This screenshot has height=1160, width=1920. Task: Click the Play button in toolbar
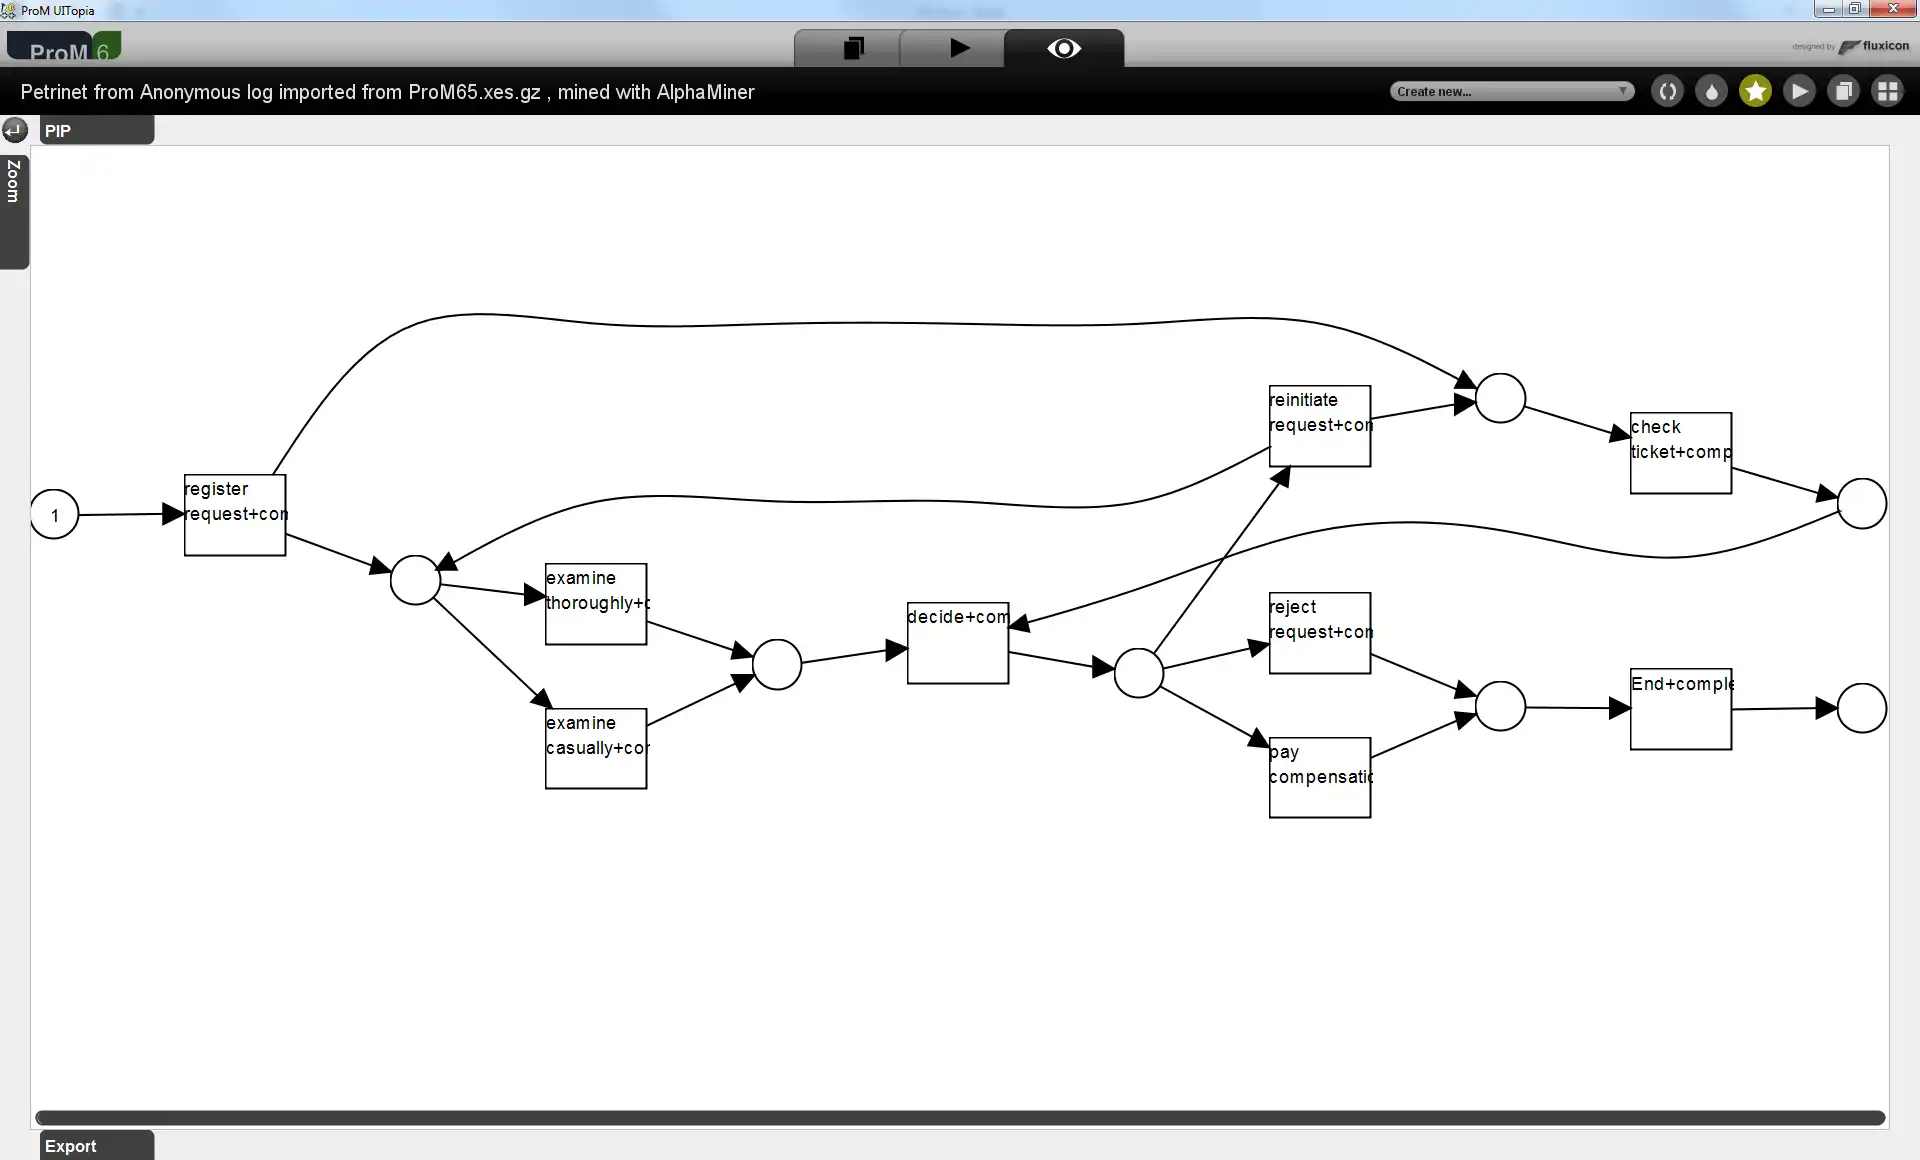pyautogui.click(x=960, y=49)
